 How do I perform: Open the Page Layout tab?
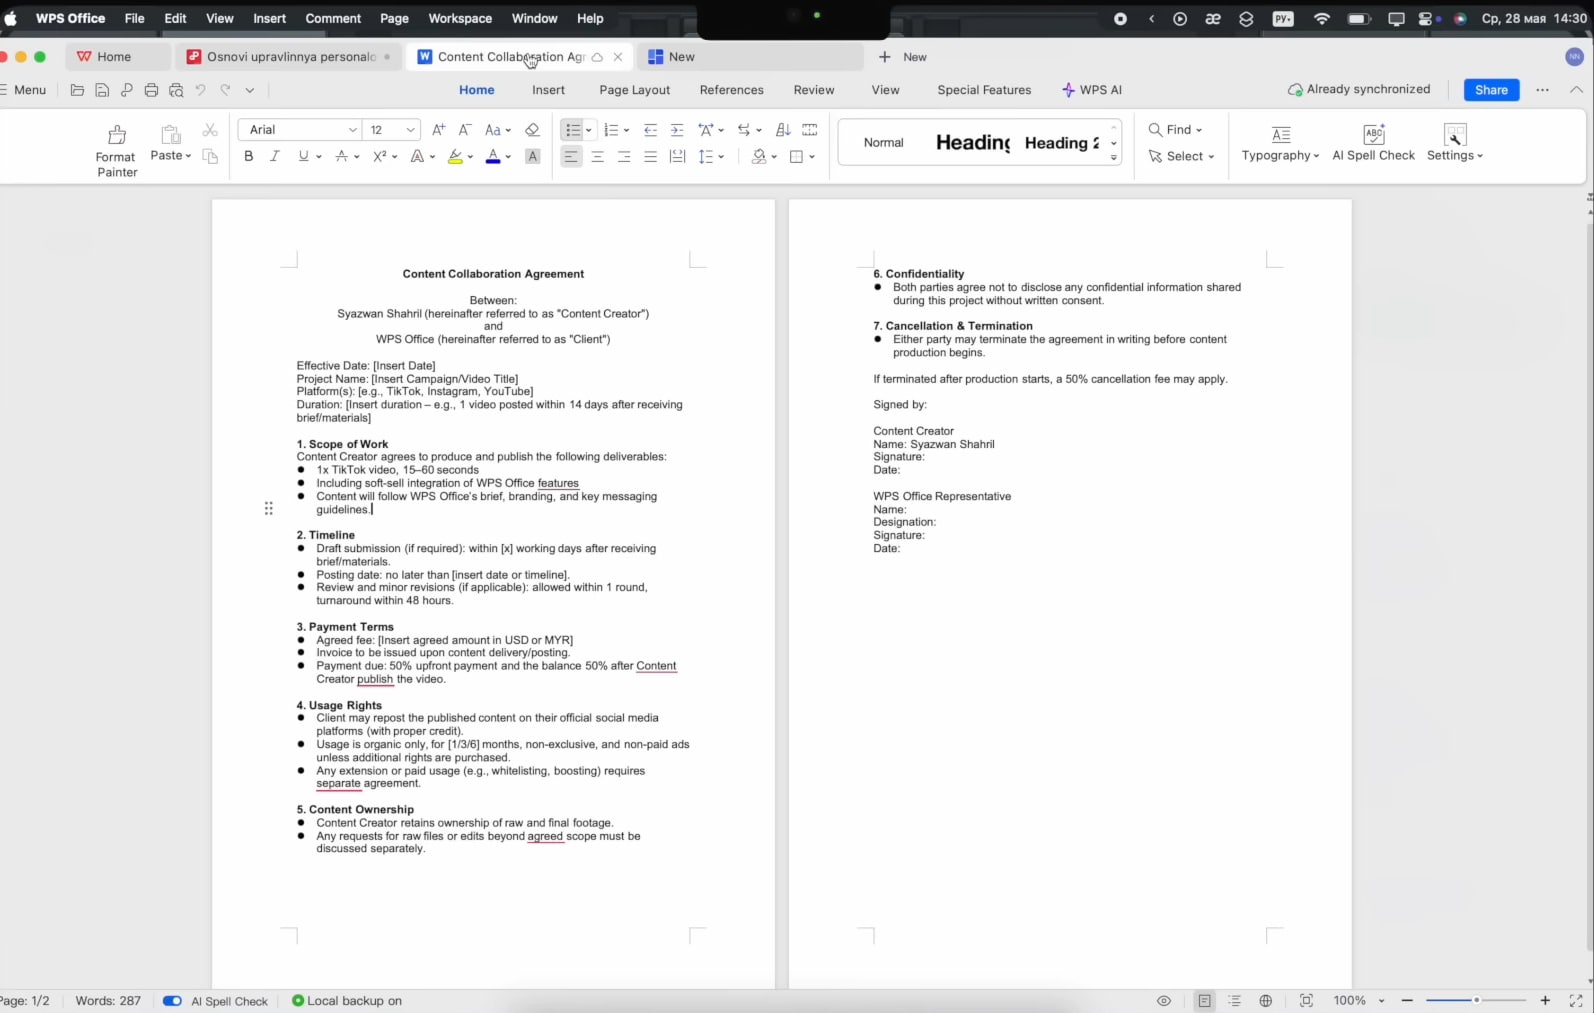pyautogui.click(x=635, y=90)
